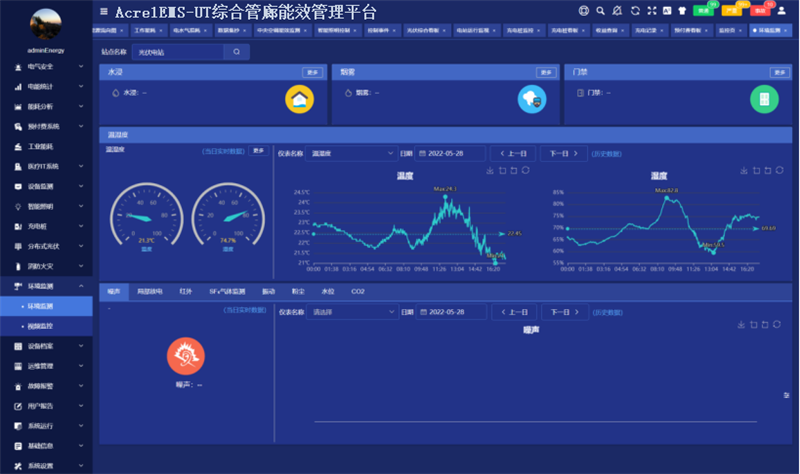This screenshot has width=800, height=474.
Task: Click the yellow water immersion house icon
Action: click(298, 99)
